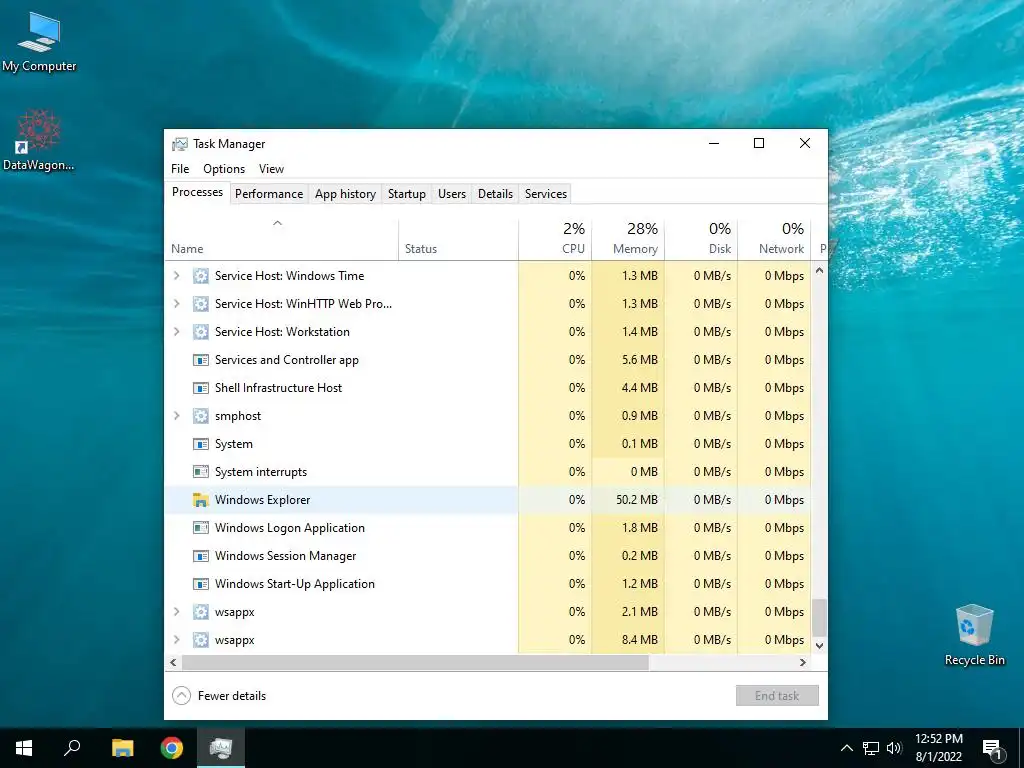
Task: Click the Windows Start-Up Application icon
Action: click(200, 584)
